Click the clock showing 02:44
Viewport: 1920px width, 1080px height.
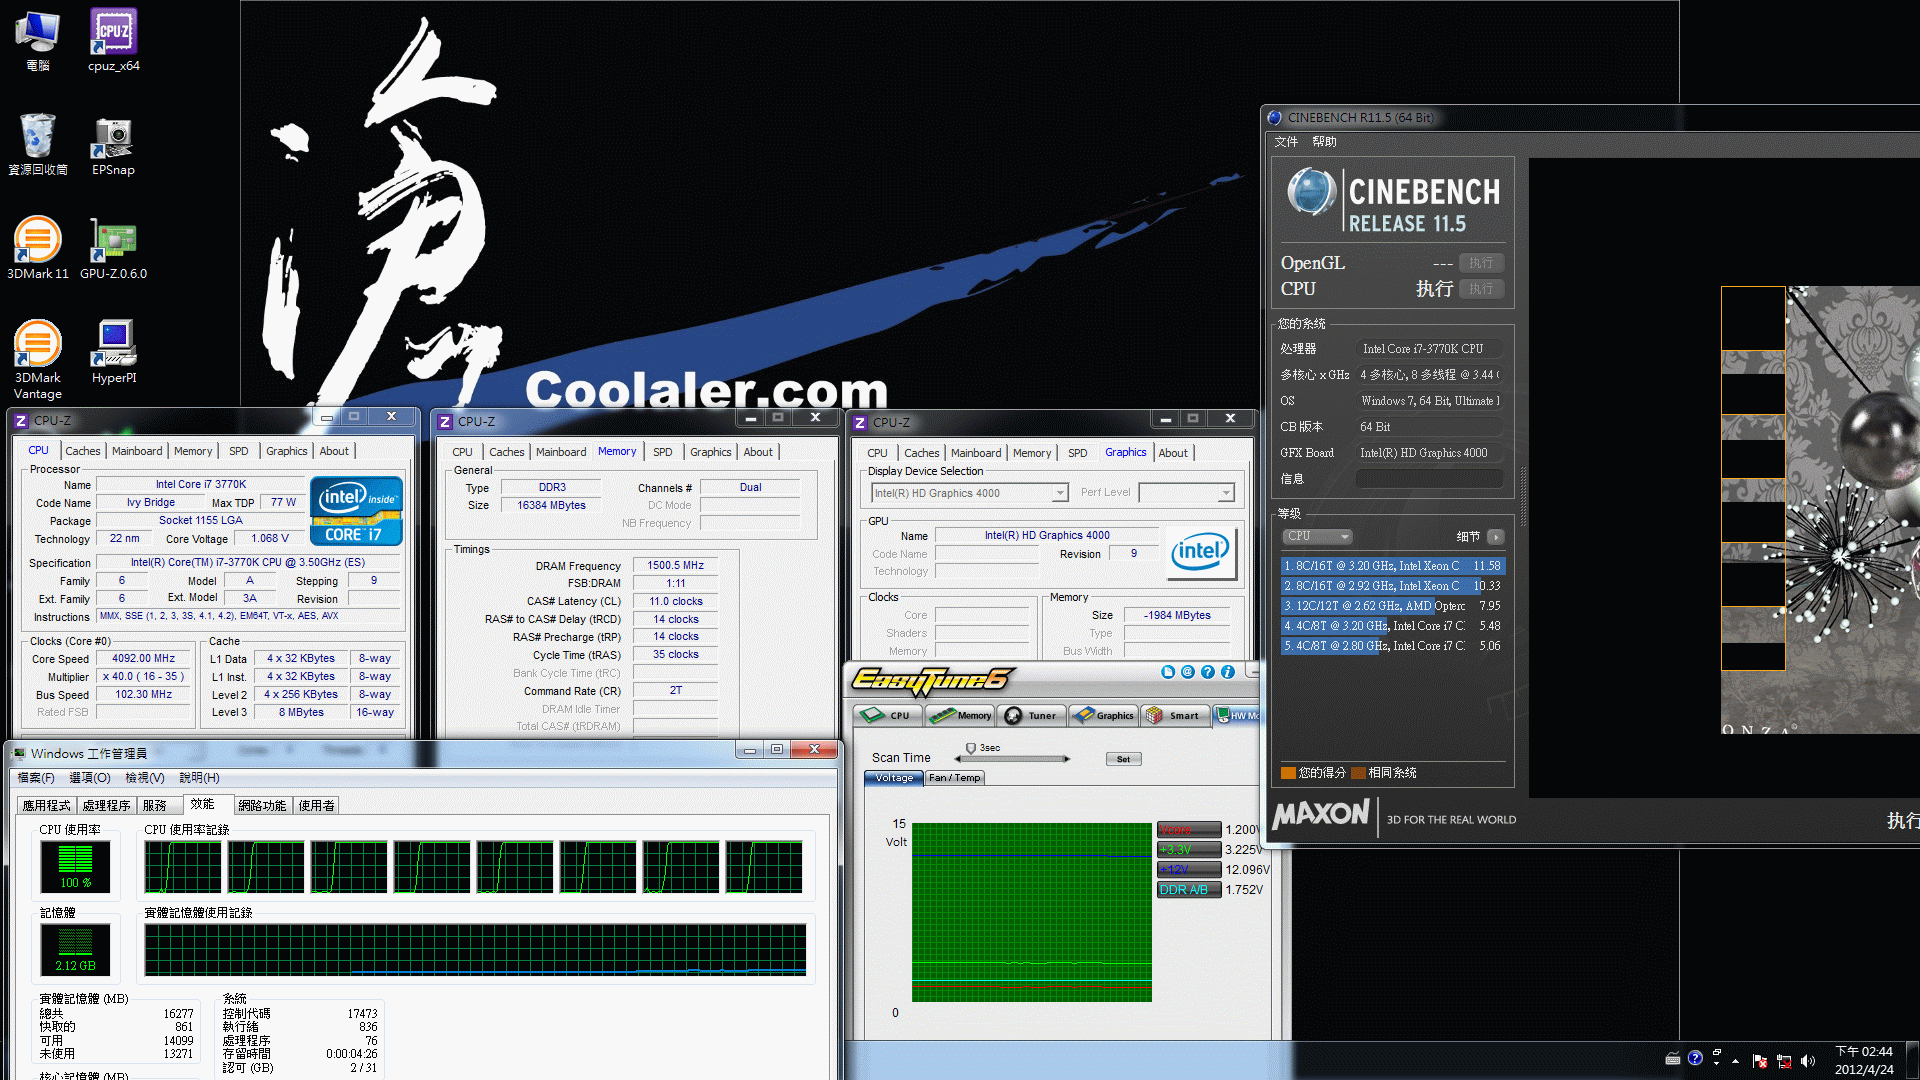[1864, 1051]
